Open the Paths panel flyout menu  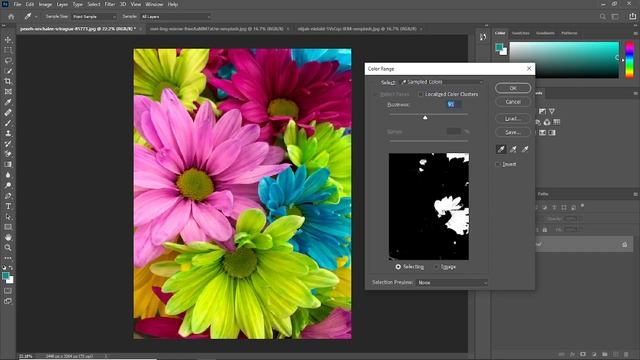[635, 194]
